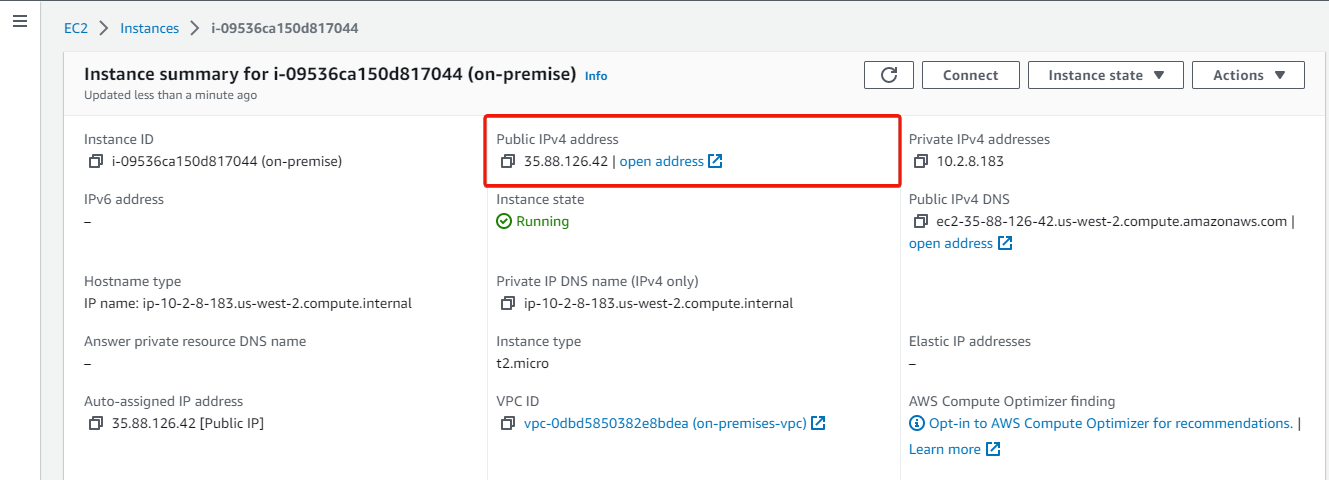Navigate to Instances breadcrumb
Image resolution: width=1329 pixels, height=480 pixels.
pyautogui.click(x=149, y=28)
